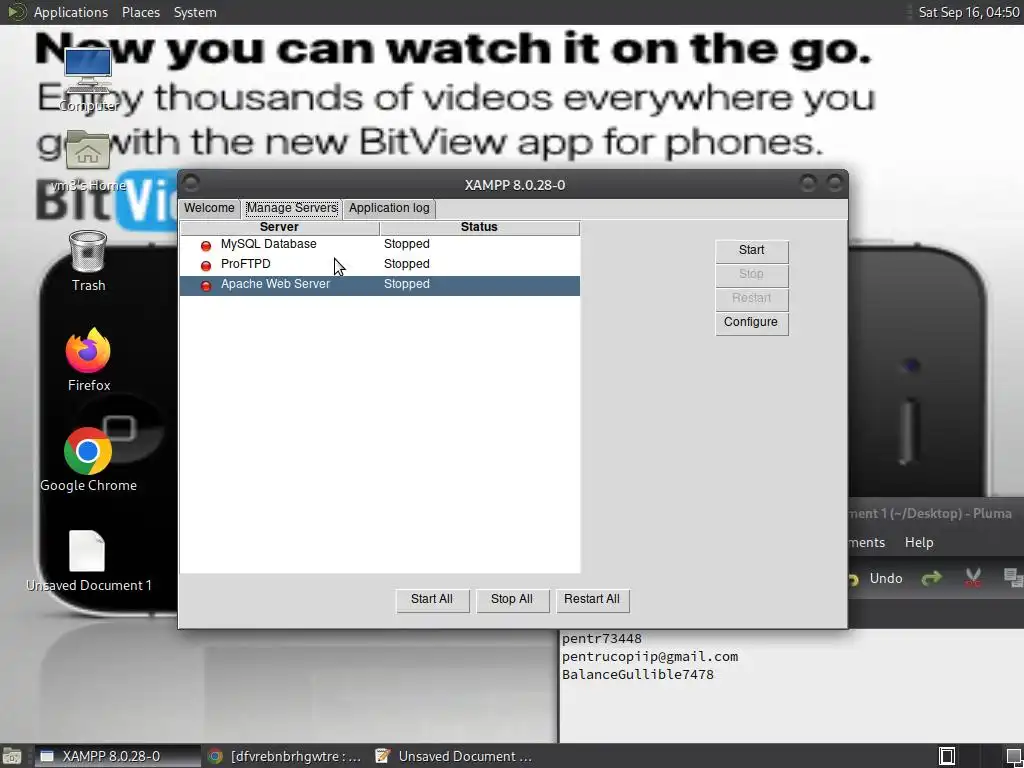Click the greyed Stop button
The image size is (1024, 768).
click(x=752, y=275)
